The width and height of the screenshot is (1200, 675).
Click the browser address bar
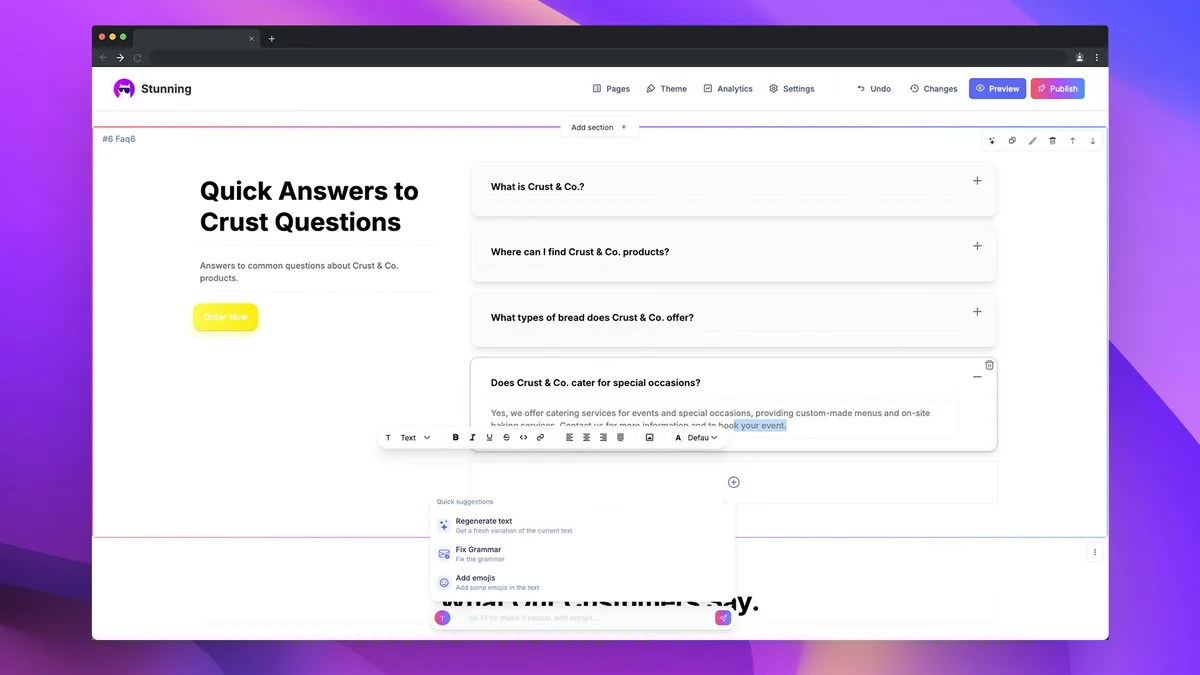[607, 57]
